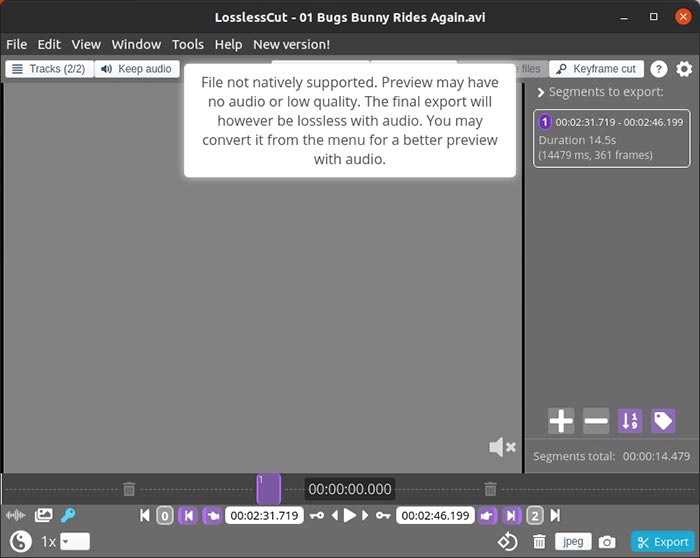Image resolution: width=700 pixels, height=558 pixels.
Task: Set cut start to current position
Action: pyautogui.click(x=213, y=516)
